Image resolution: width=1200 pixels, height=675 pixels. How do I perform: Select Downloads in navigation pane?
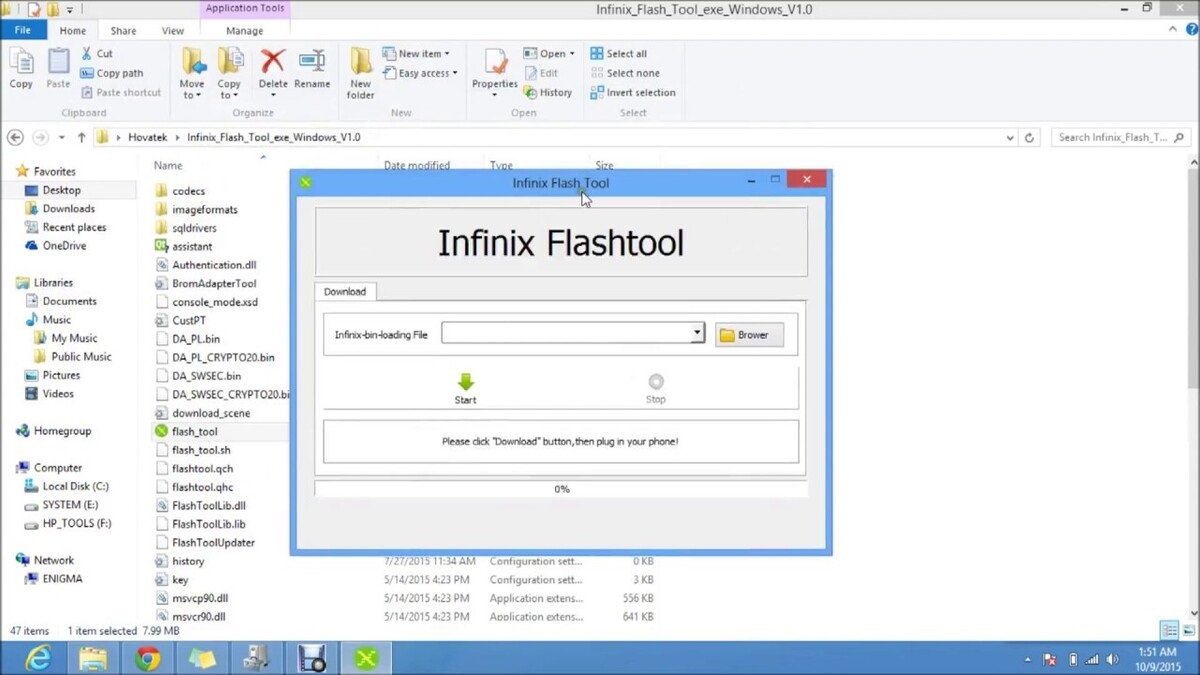pyautogui.click(x=68, y=208)
